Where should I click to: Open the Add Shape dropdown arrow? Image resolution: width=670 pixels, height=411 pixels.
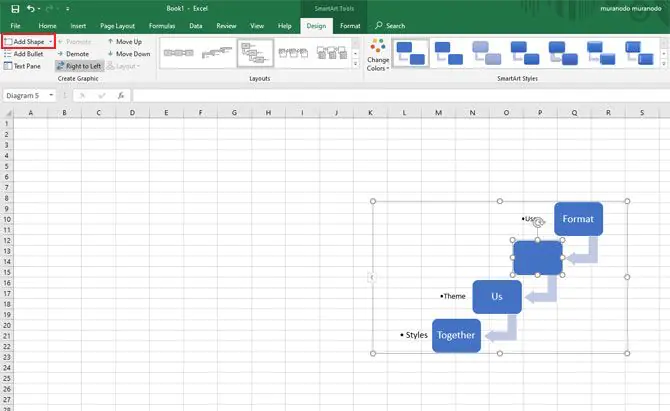pos(50,41)
